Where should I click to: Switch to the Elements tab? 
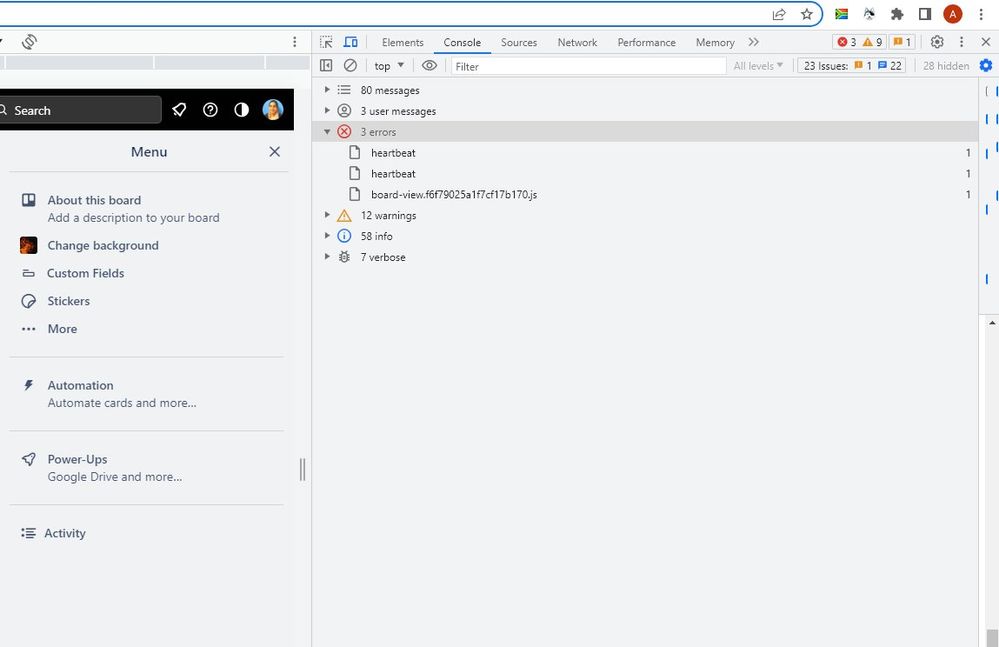pos(403,42)
